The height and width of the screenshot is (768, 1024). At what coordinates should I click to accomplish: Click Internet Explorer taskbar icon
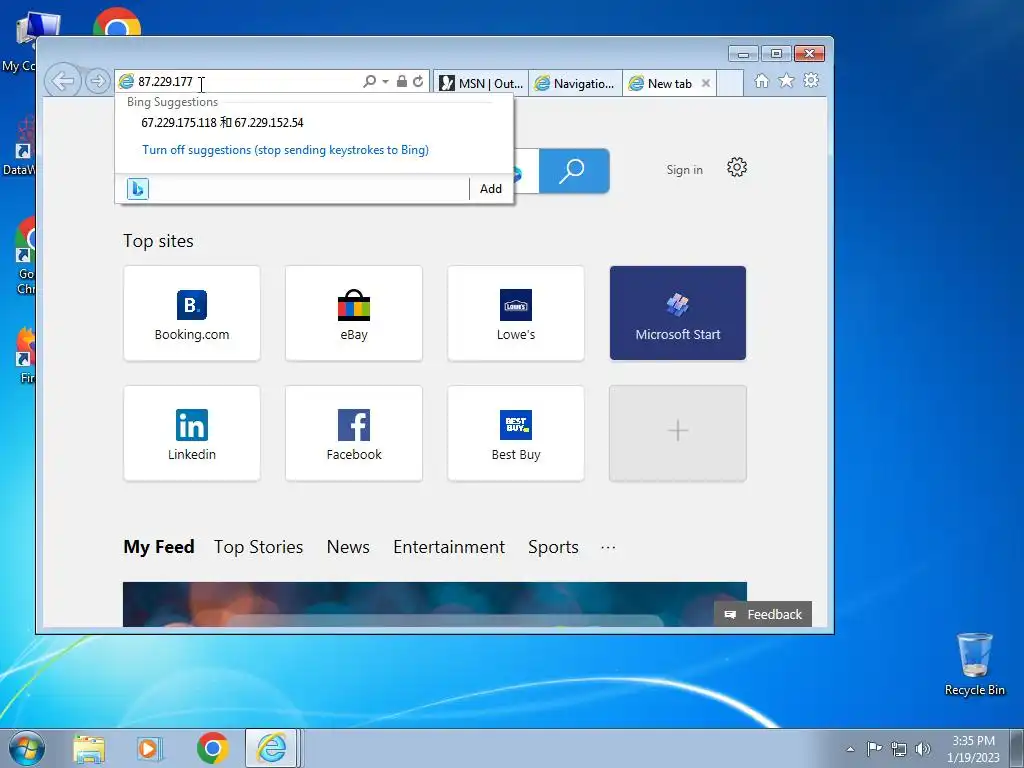click(x=272, y=748)
